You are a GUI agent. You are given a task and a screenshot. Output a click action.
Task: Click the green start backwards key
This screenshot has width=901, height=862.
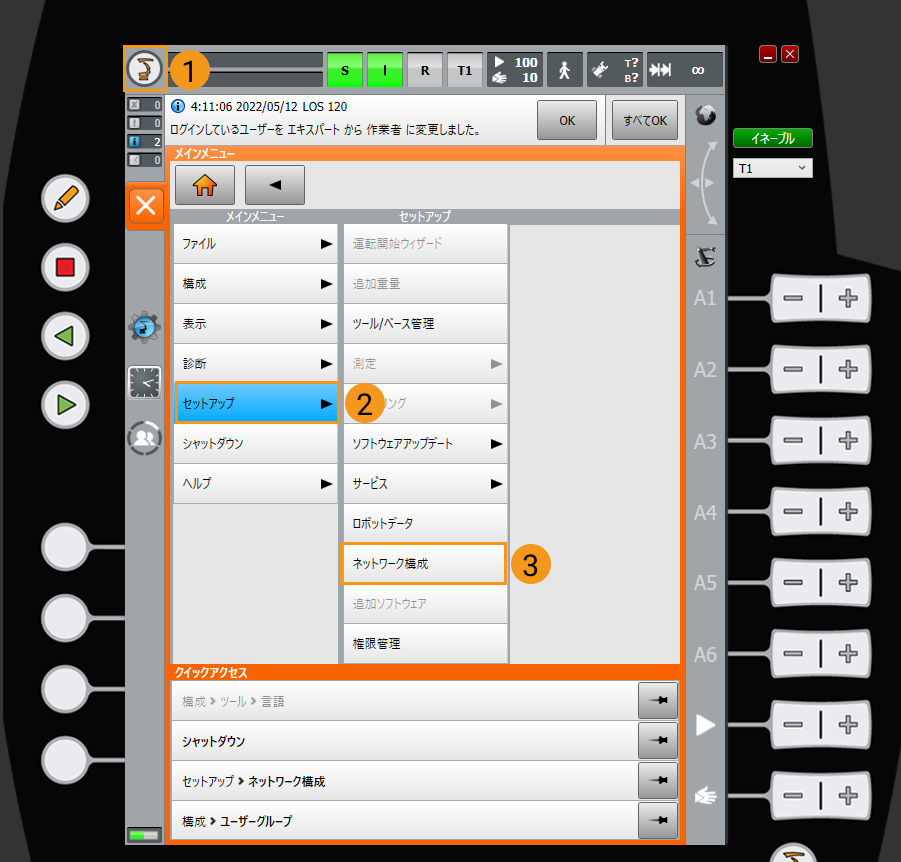[x=65, y=336]
